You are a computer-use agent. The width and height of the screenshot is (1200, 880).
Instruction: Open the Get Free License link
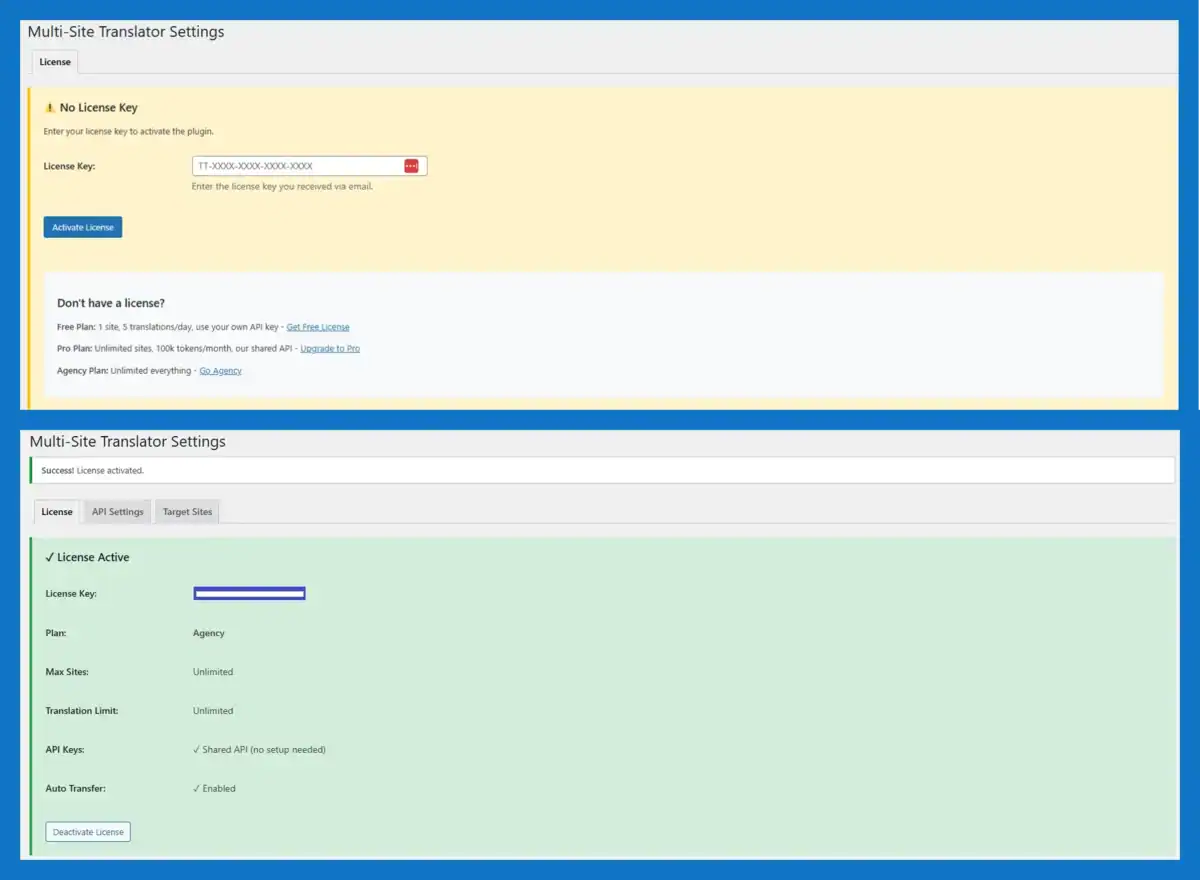318,327
